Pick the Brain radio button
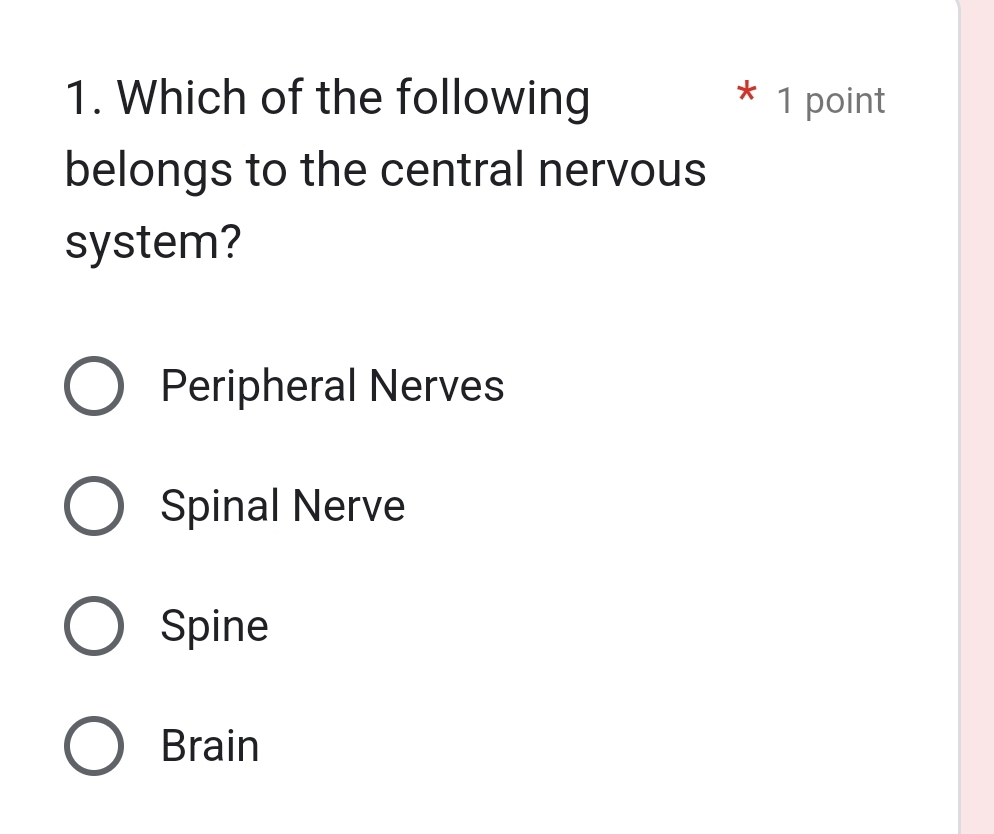The image size is (994, 834). (95, 747)
